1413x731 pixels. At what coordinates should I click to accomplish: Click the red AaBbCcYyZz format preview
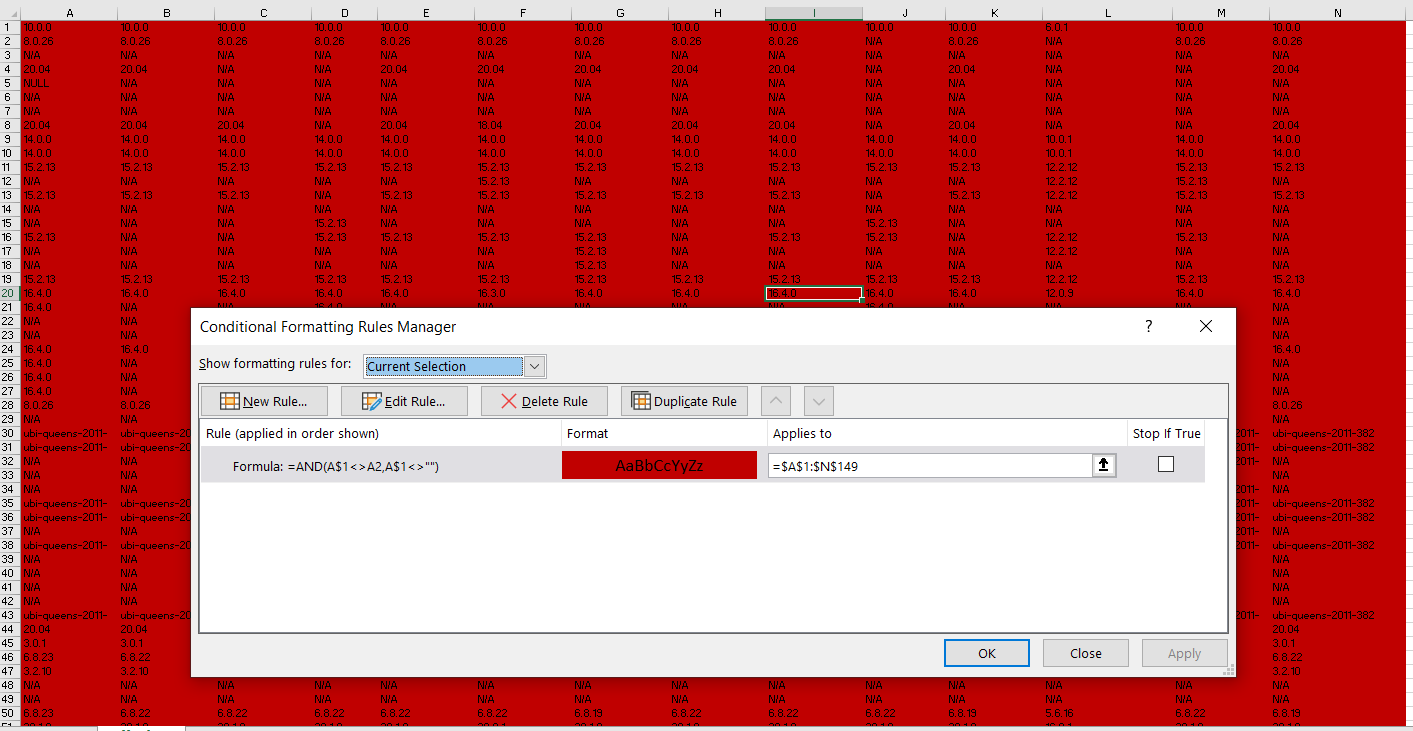(x=659, y=465)
